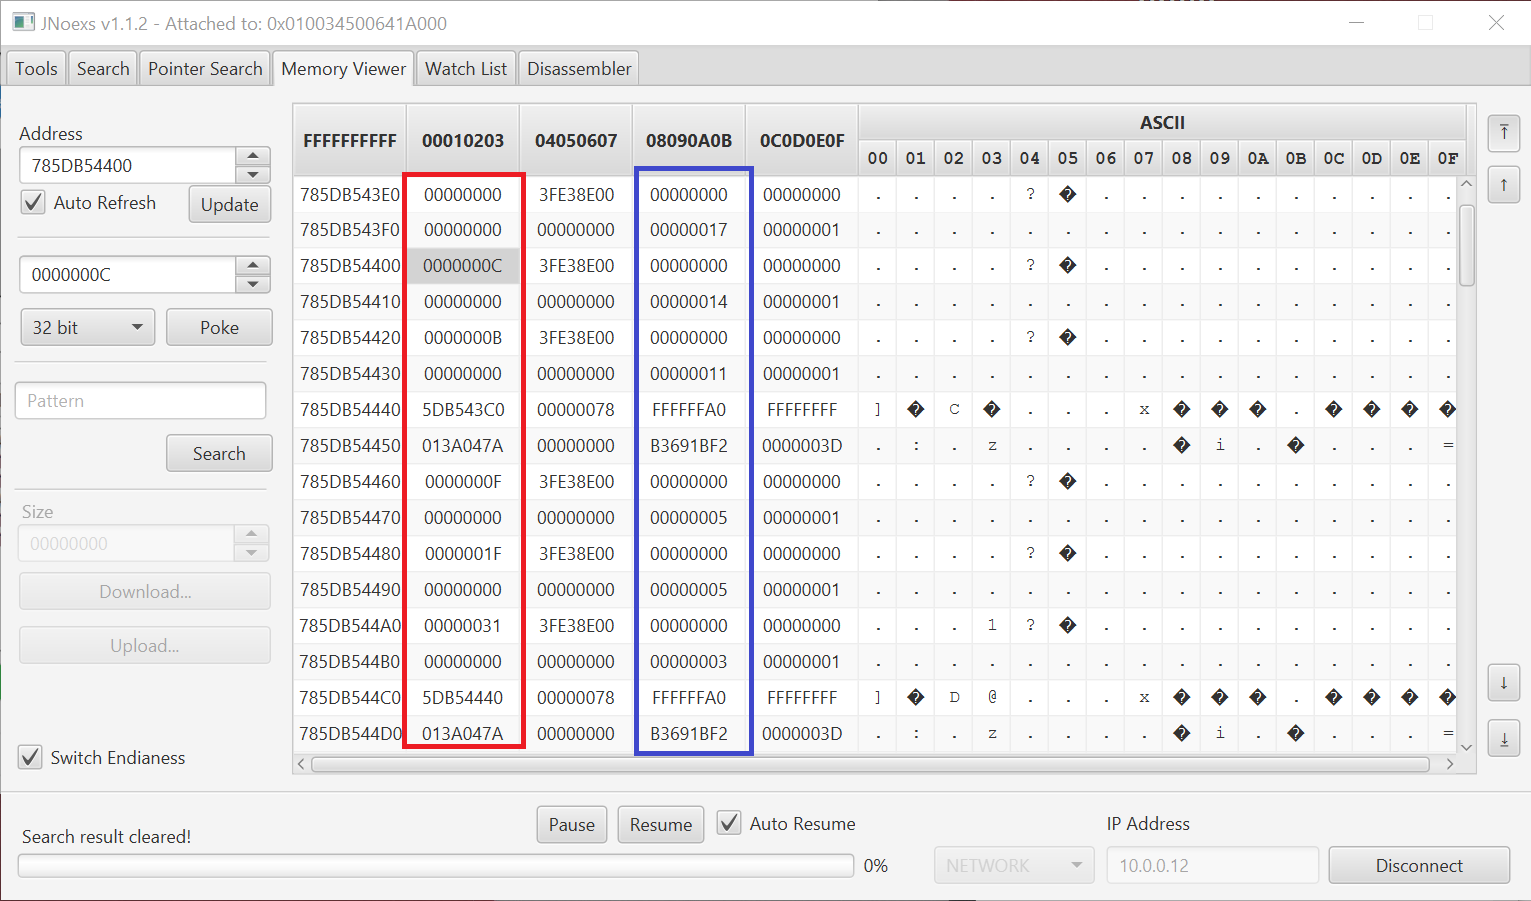Click the 0C0D0E0F column header
Screen dimensions: 1531x901
[802, 140]
